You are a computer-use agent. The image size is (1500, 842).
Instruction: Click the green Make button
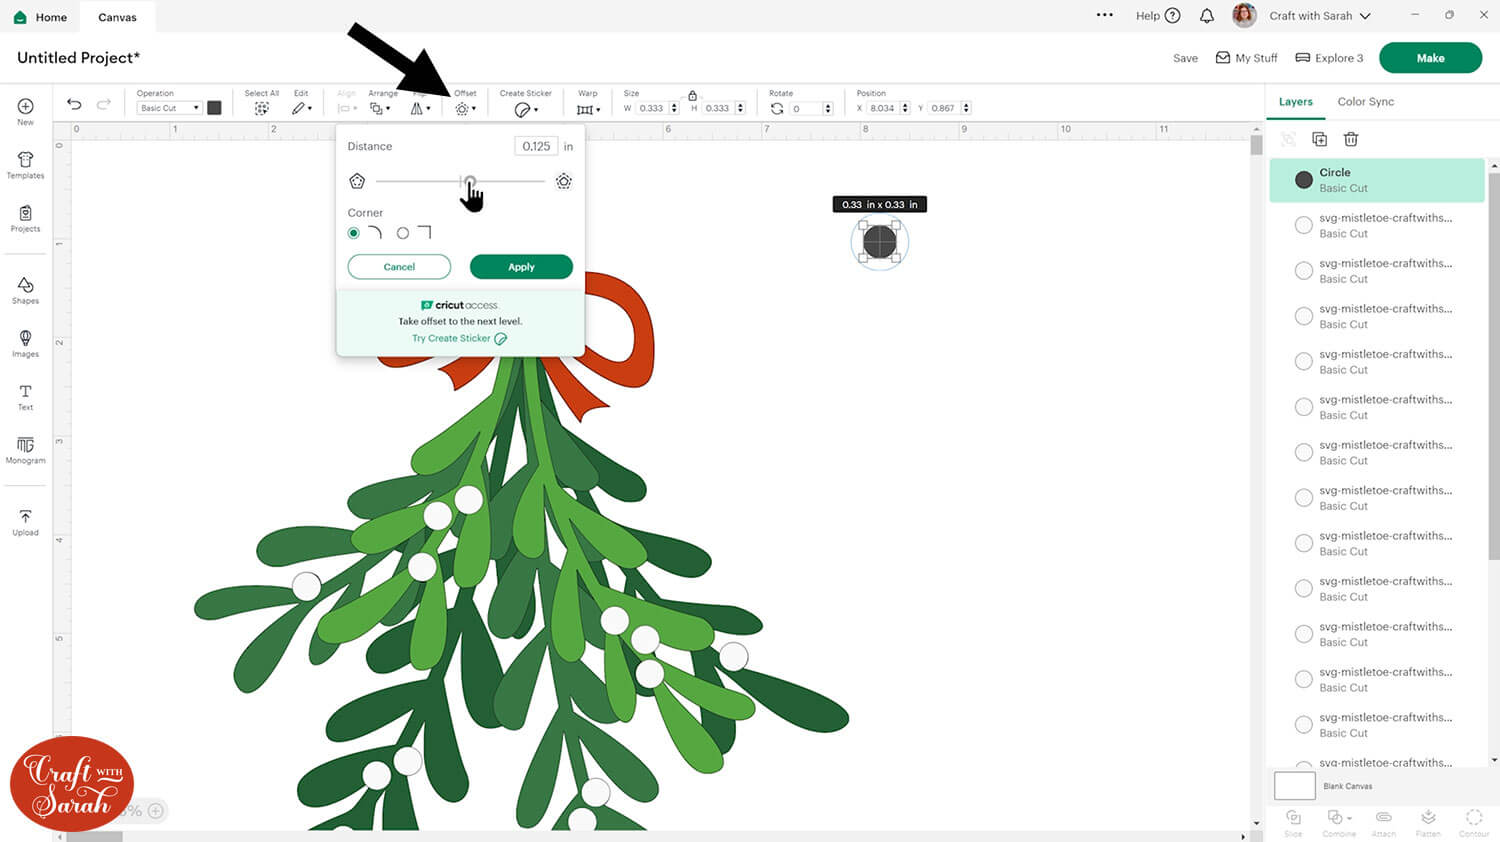click(x=1430, y=58)
